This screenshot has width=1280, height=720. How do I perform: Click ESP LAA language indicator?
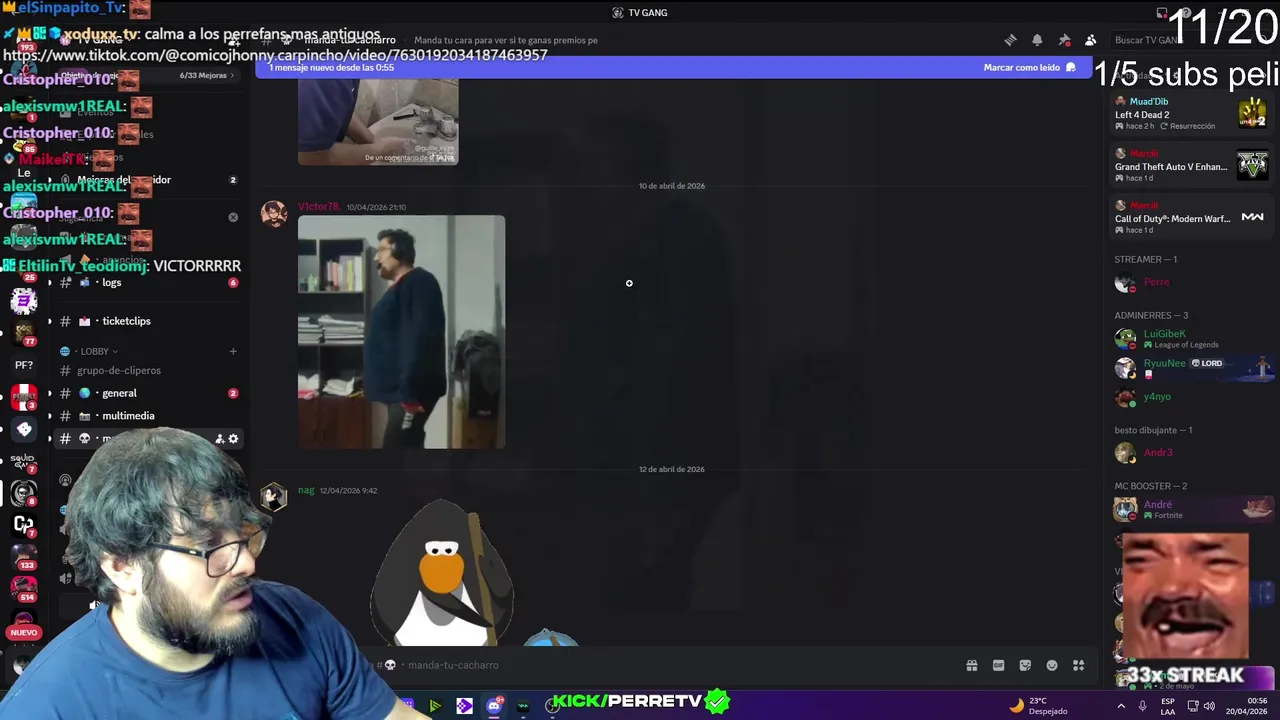tap(1168, 706)
